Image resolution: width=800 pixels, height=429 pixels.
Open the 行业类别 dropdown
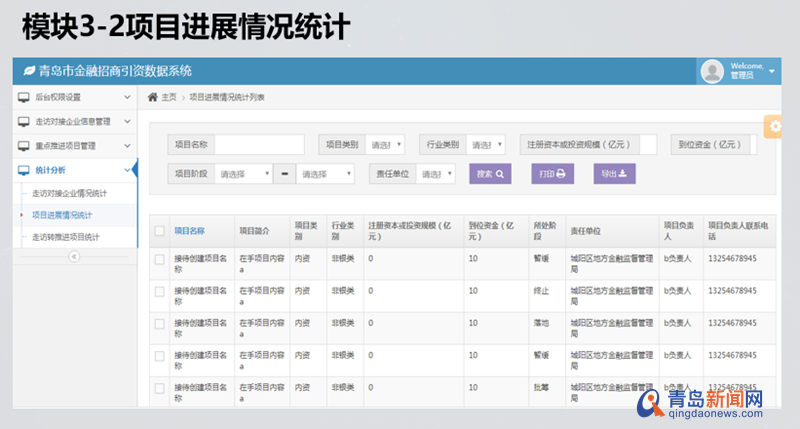(x=487, y=145)
